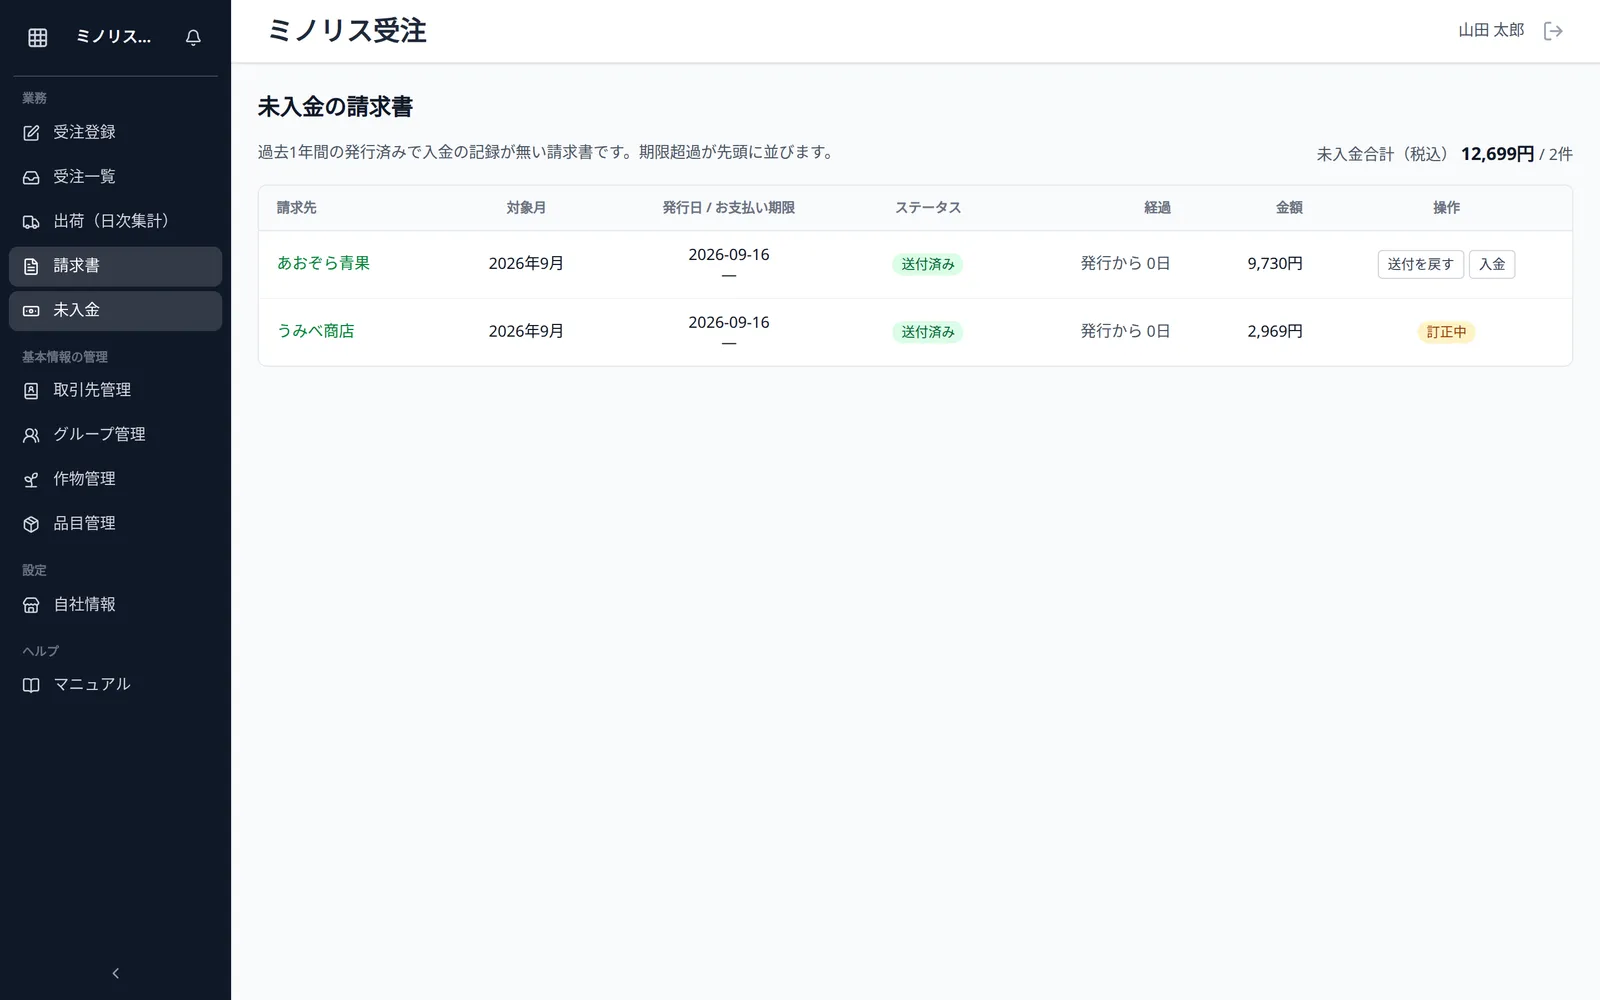
Task: Click the グループ管理 users icon
Action: (x=31, y=435)
